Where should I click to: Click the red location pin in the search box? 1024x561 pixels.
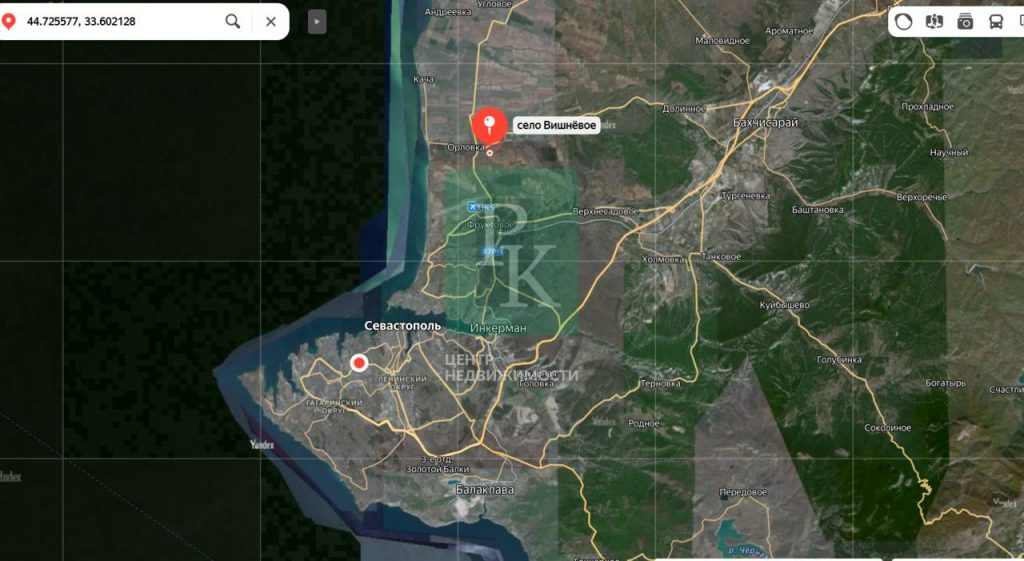coord(9,21)
